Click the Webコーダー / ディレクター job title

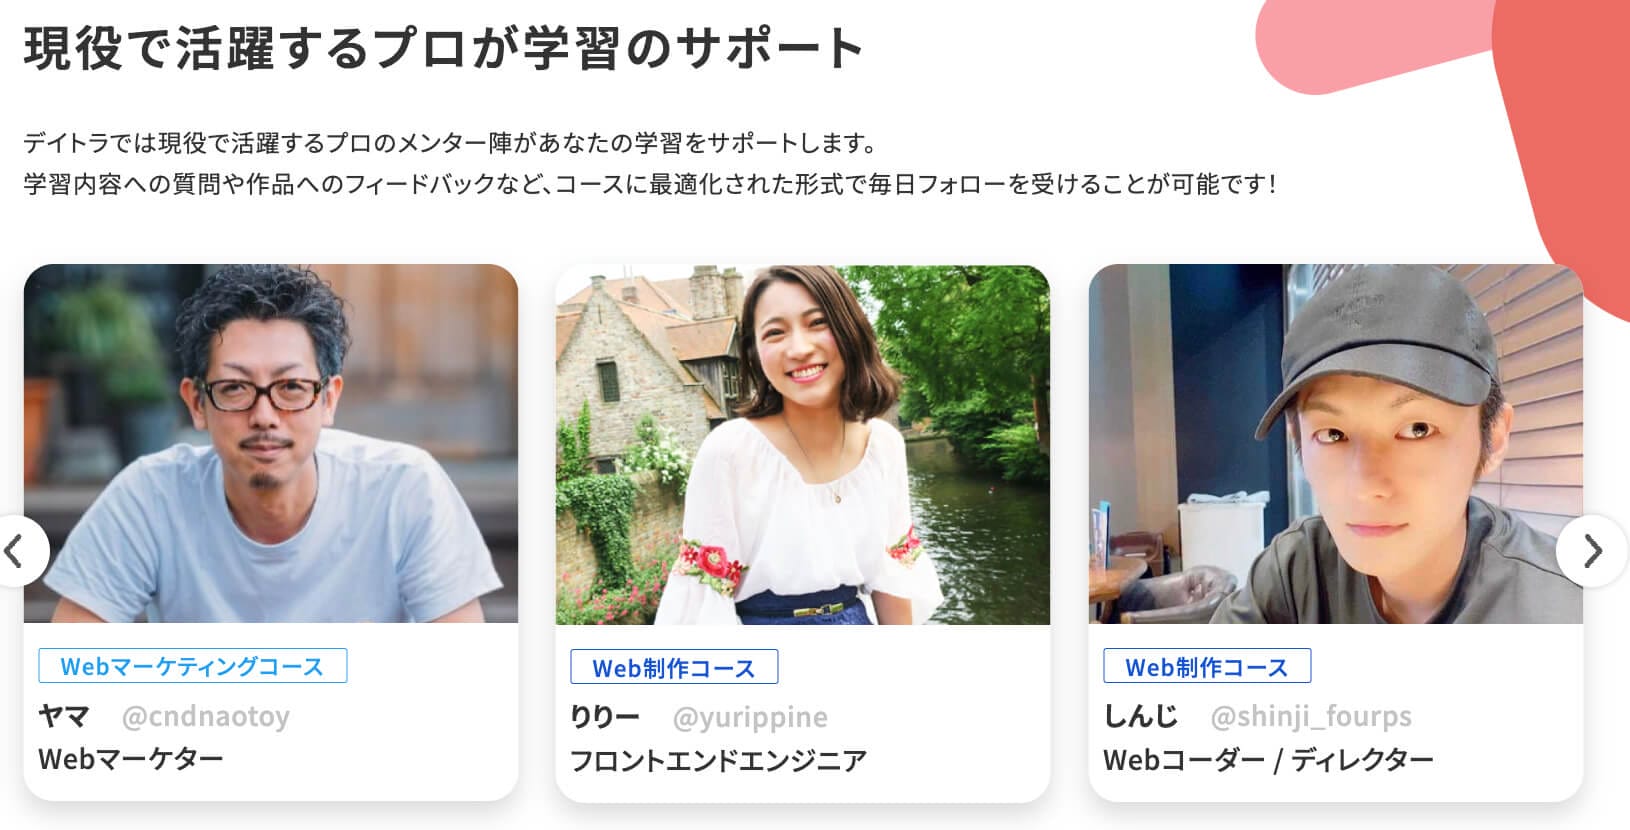click(x=1268, y=761)
